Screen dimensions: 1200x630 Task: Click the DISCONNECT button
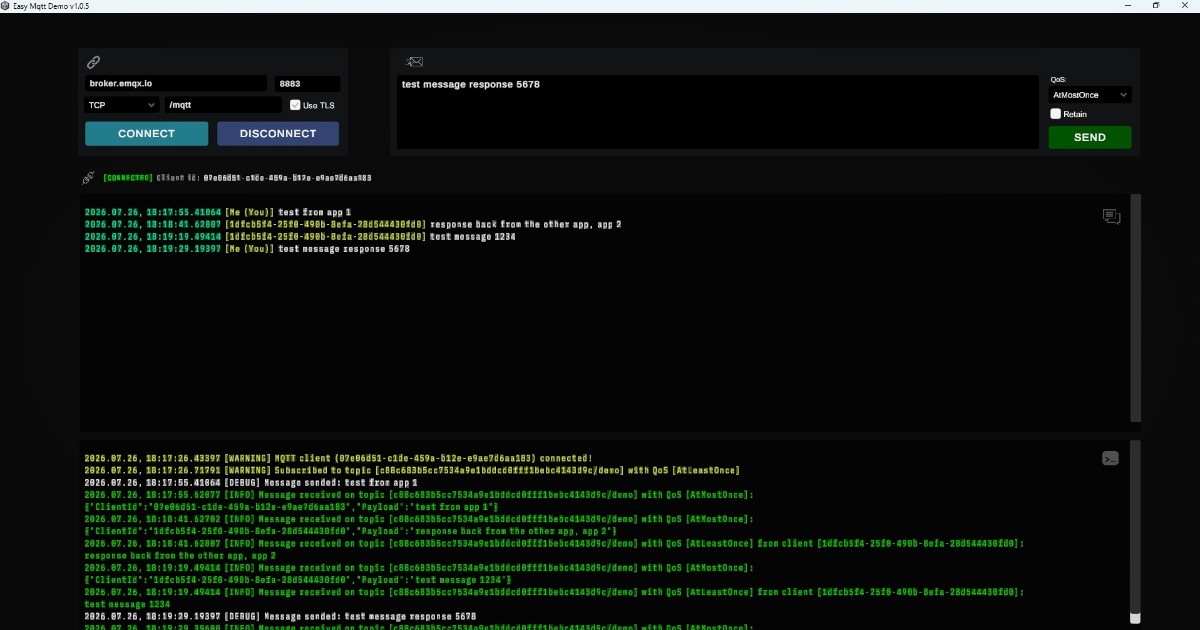click(278, 134)
